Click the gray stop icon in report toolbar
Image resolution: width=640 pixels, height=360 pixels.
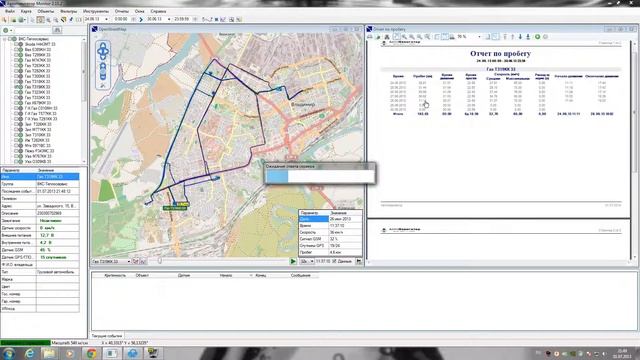(545, 37)
